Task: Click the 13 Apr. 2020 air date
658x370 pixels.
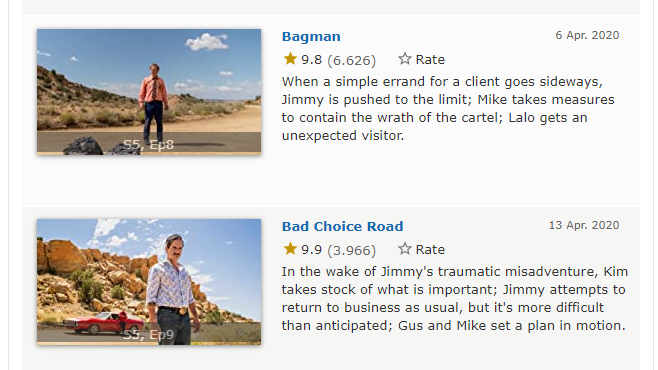Action: (584, 225)
